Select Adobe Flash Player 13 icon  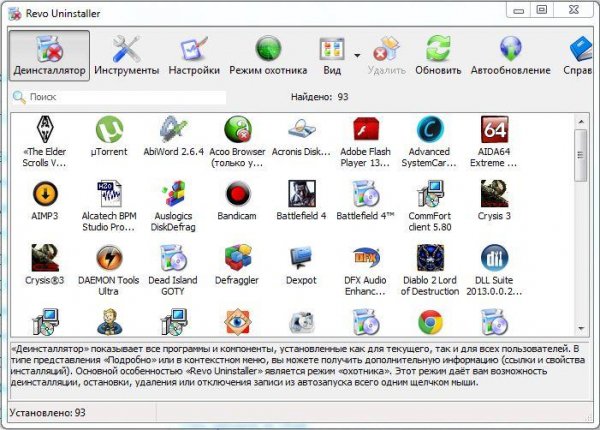(366, 129)
